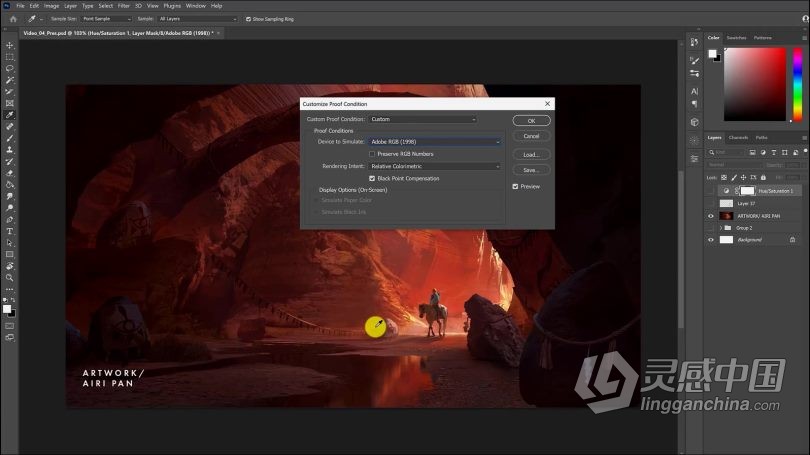The image size is (810, 455).
Task: Select the Hand tool
Action: pyautogui.click(x=9, y=266)
